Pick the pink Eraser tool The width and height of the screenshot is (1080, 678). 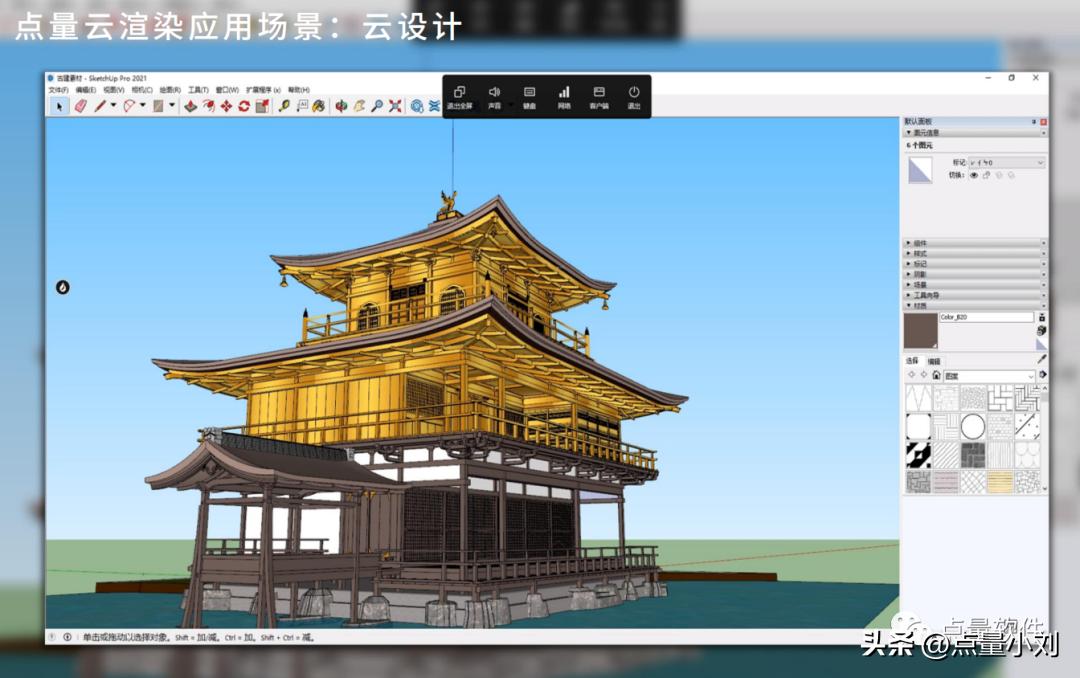point(81,106)
